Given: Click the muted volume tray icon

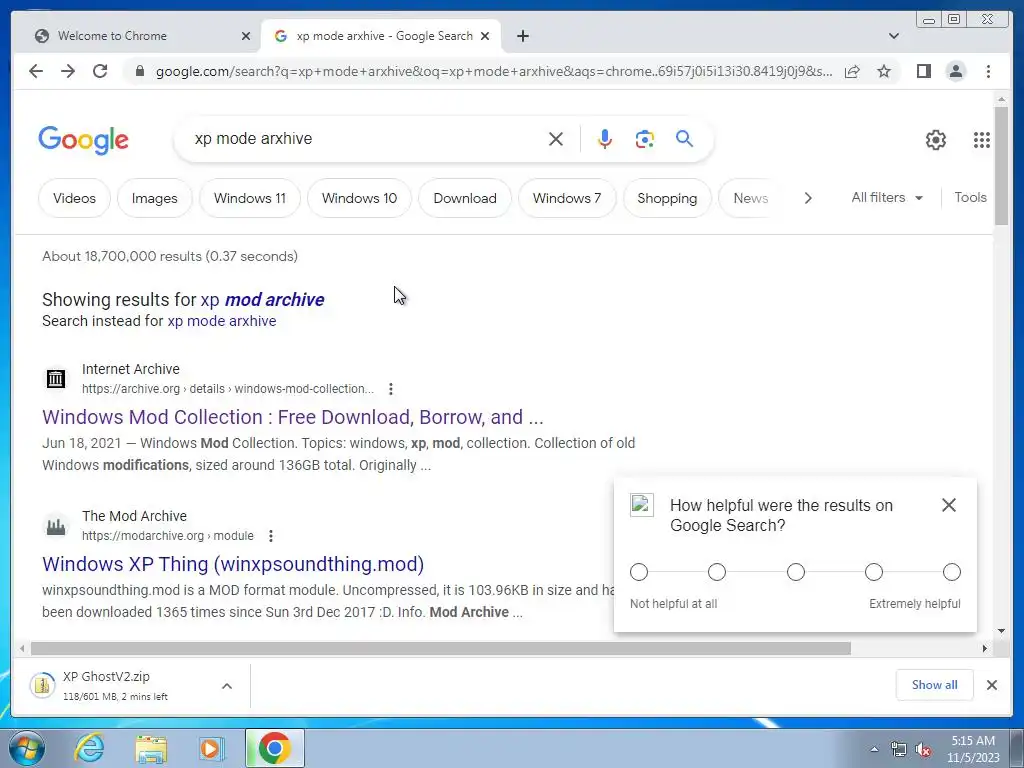Looking at the screenshot, I should click(923, 750).
